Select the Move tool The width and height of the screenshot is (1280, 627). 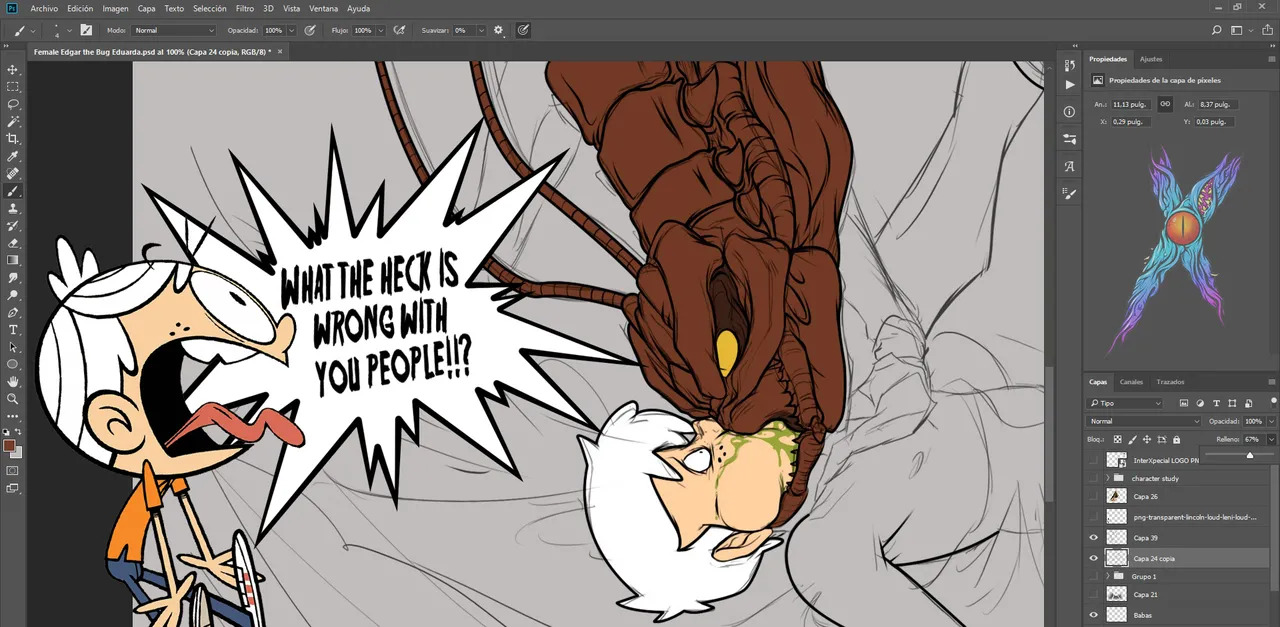pos(13,69)
